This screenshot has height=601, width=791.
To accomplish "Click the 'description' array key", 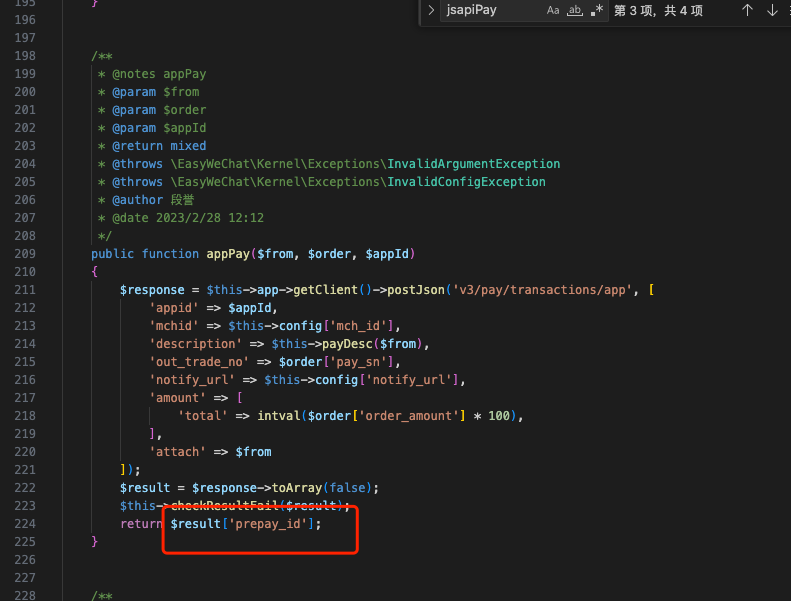I will point(196,344).
